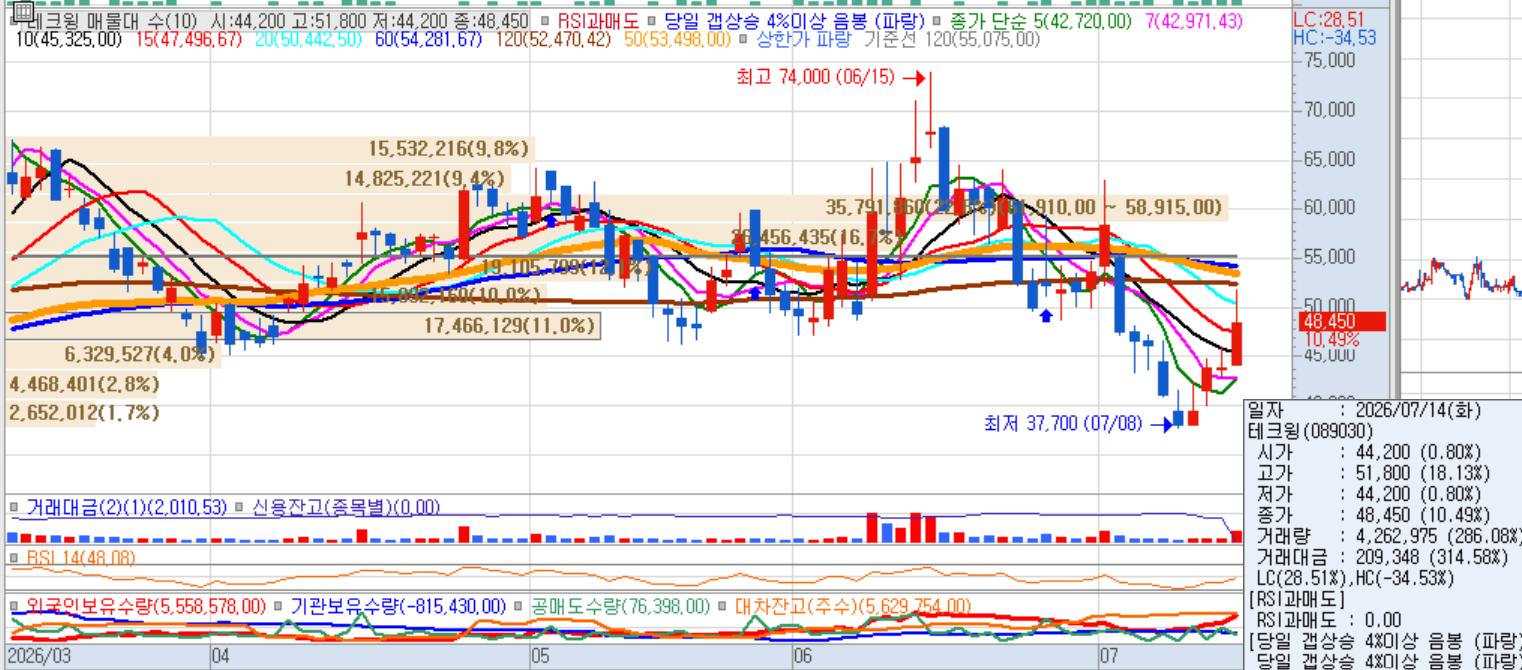
Task: Toggle the 기관보유수량 indicator marker
Action: (278, 607)
